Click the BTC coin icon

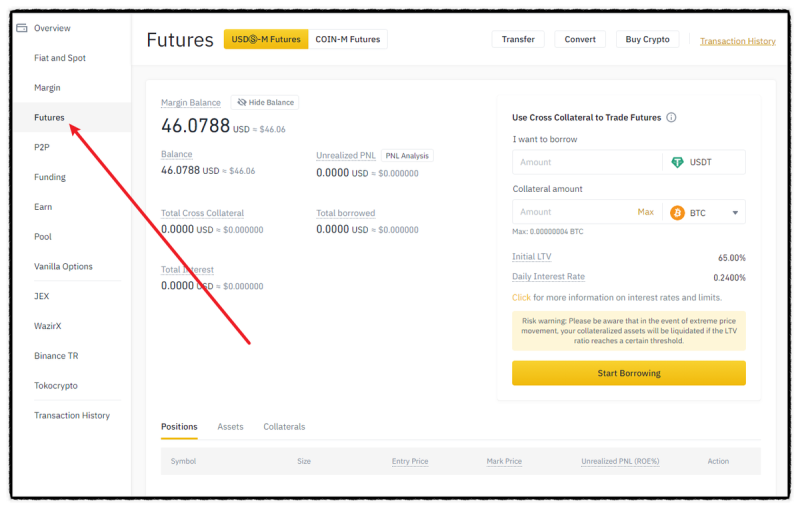pos(677,213)
